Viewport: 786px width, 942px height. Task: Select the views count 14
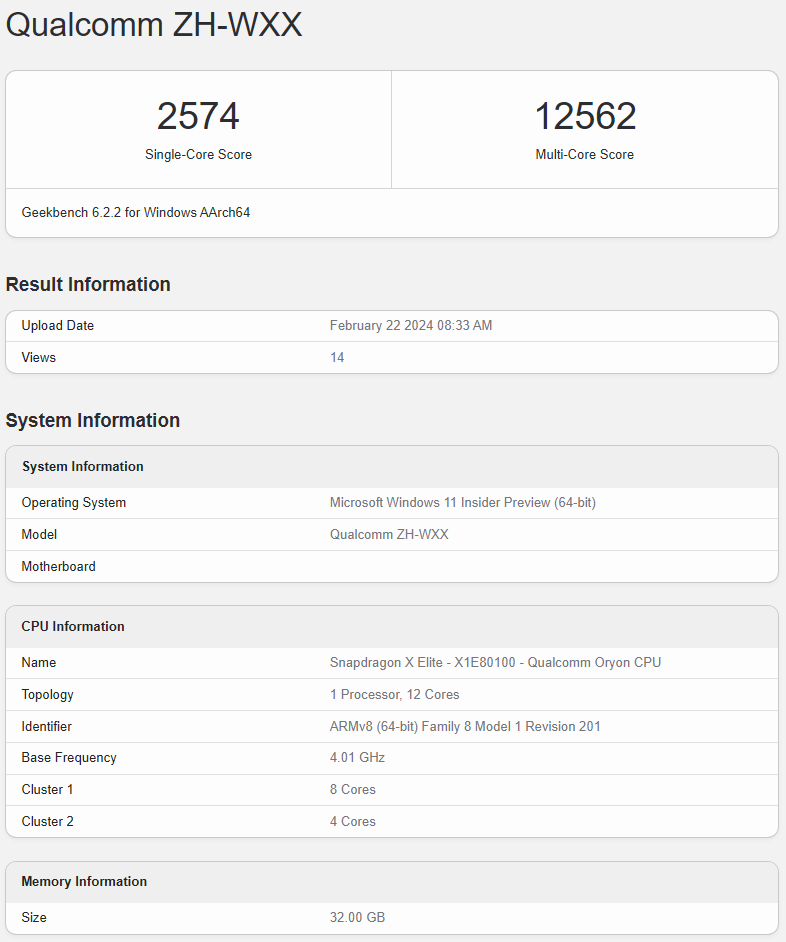point(337,357)
